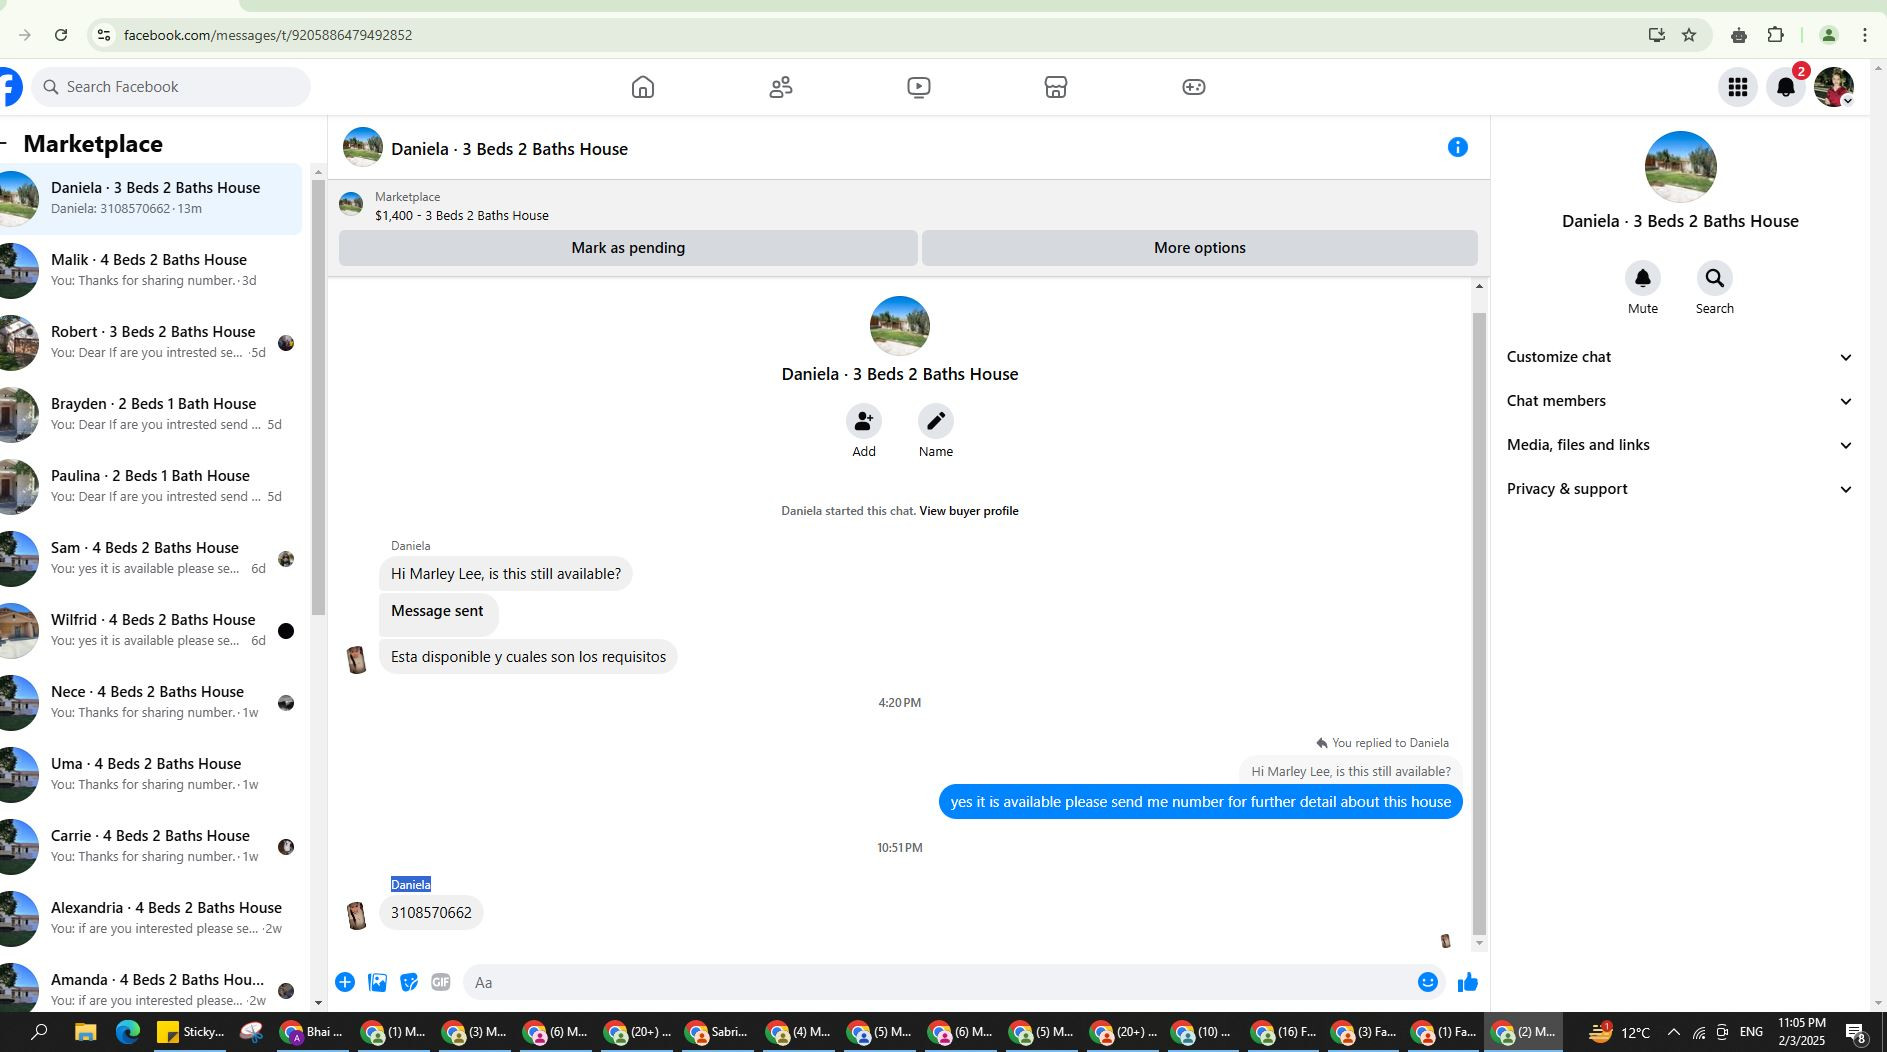This screenshot has width=1887, height=1052.
Task: Reload the page
Action: tap(61, 35)
